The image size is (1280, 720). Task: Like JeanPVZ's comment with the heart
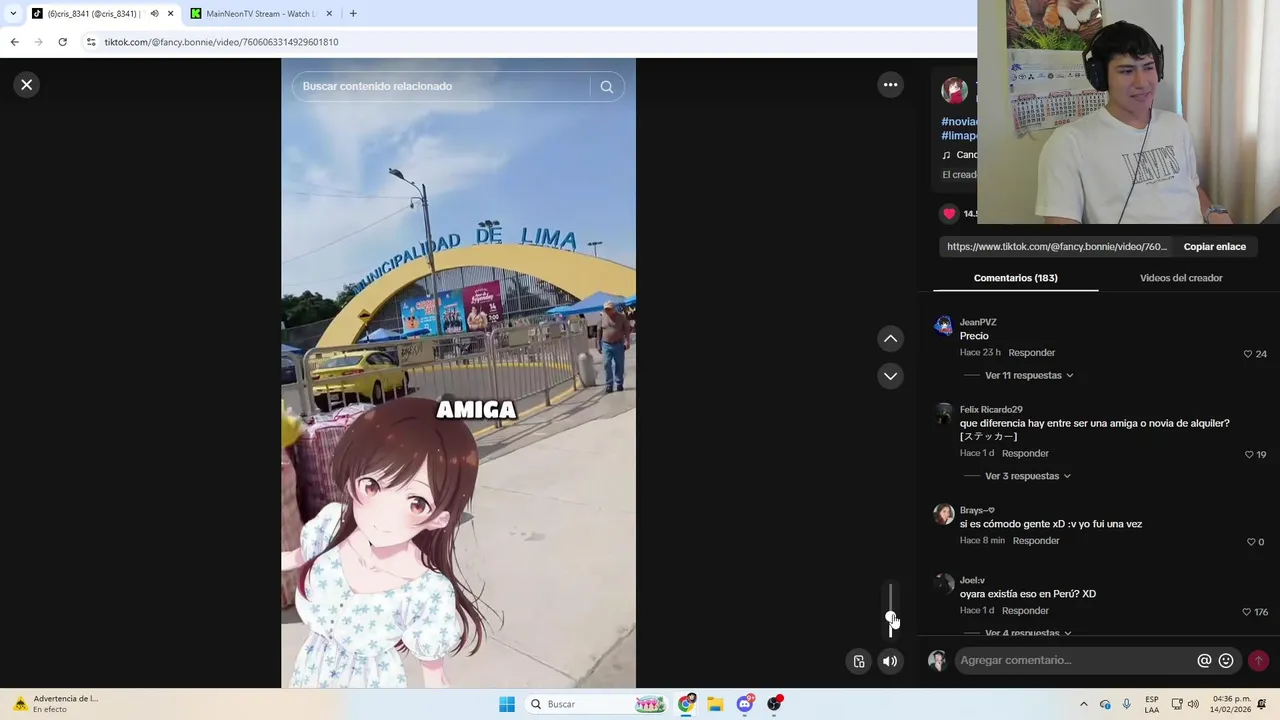[x=1248, y=354]
